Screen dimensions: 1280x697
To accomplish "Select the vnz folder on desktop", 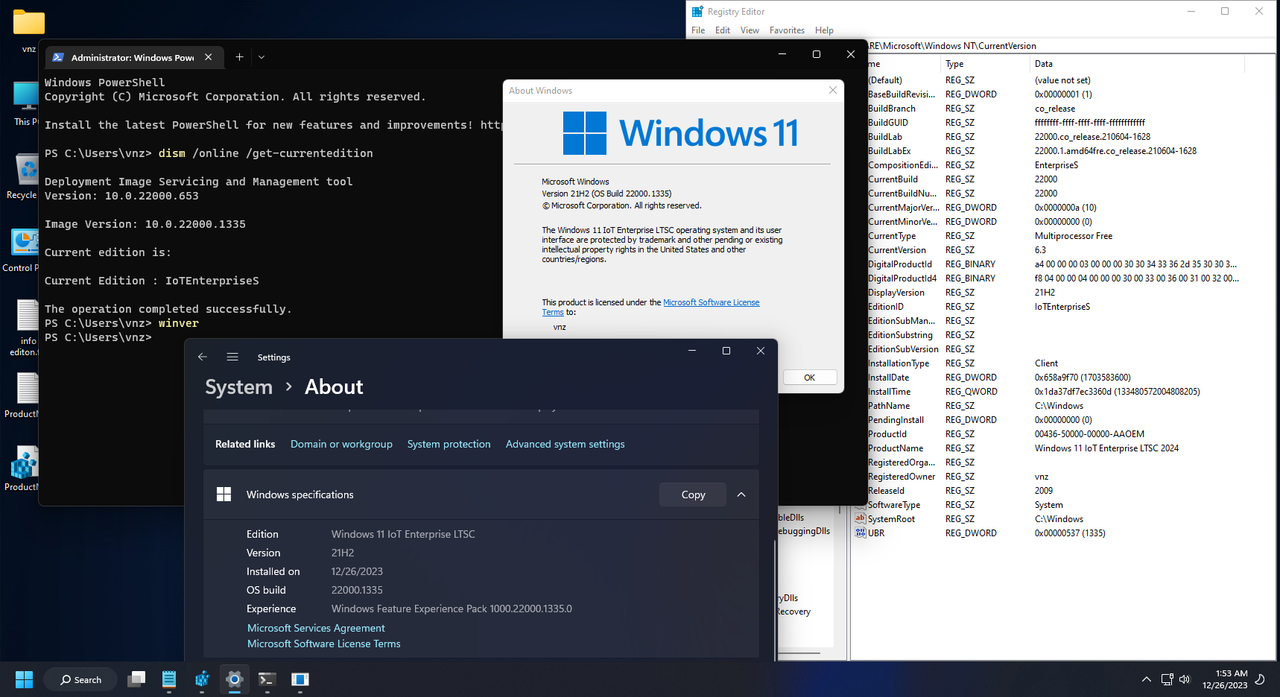I will tap(29, 30).
